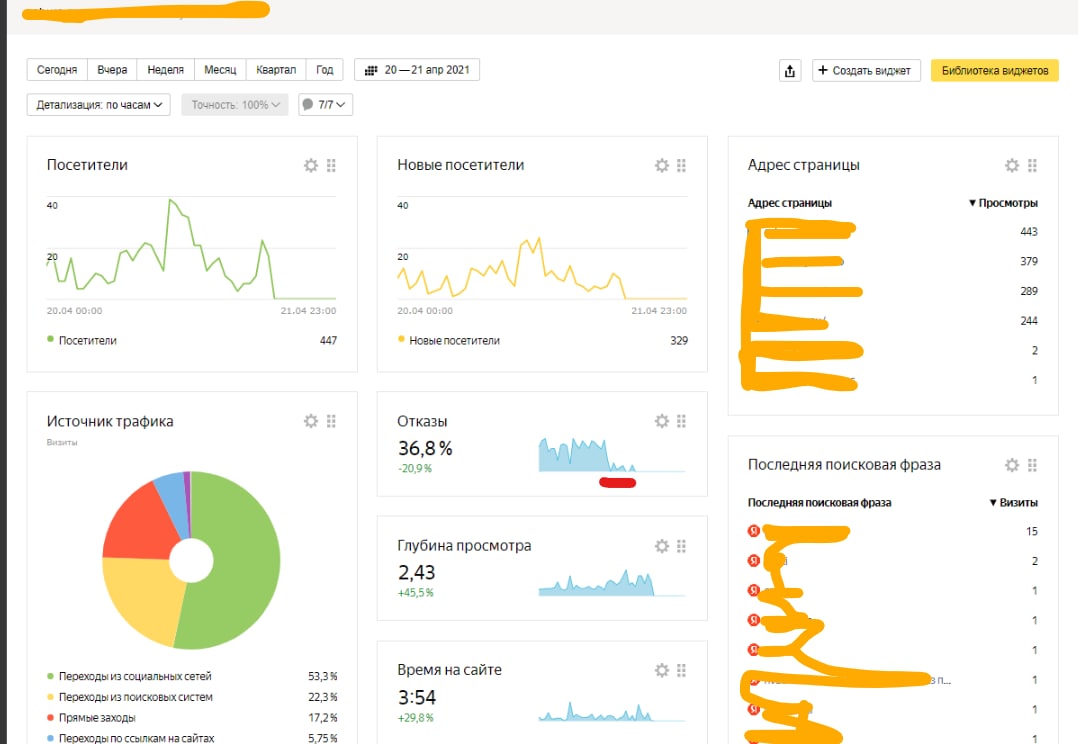The height and width of the screenshot is (744, 1078).
Task: Open settings gear of Источник трафика widget
Action: coord(311,421)
